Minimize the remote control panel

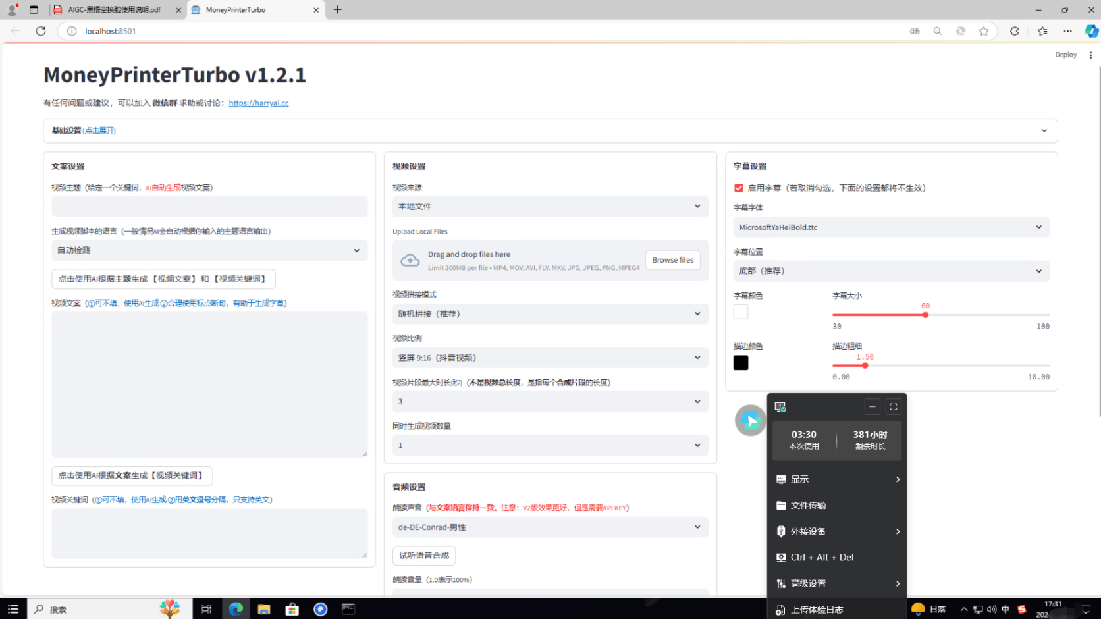(872, 406)
